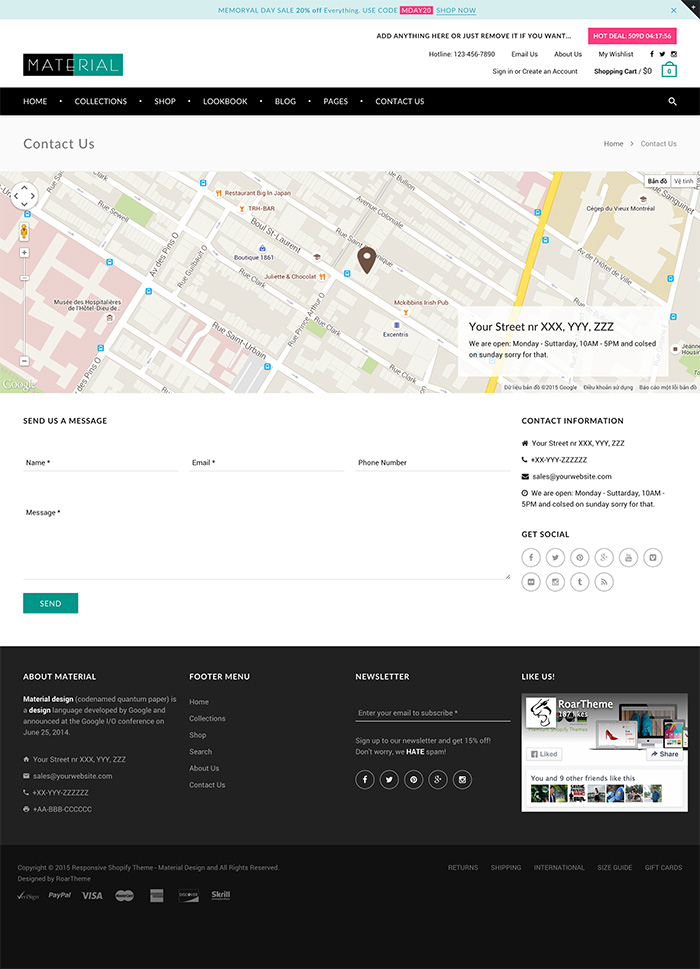
Task: Zoom out the map with minus button
Action: coord(24,361)
